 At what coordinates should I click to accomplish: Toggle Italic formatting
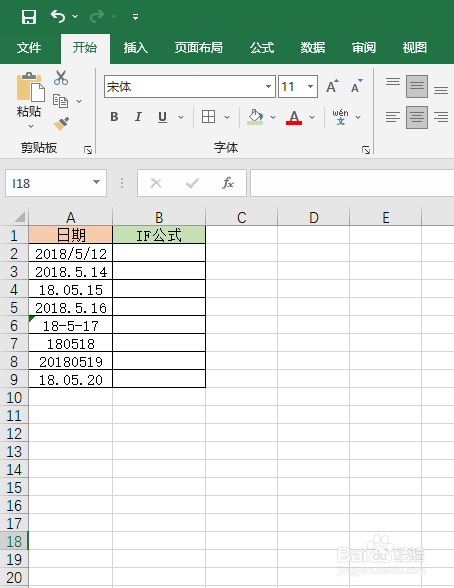coord(138,117)
